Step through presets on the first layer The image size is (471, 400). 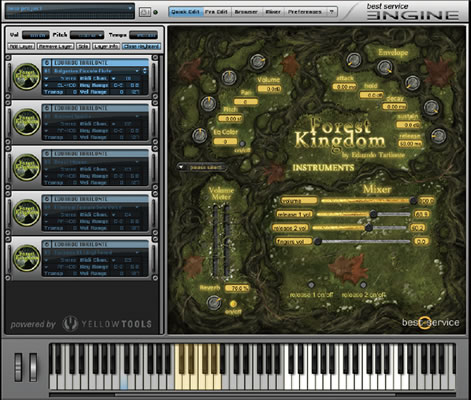145,71
